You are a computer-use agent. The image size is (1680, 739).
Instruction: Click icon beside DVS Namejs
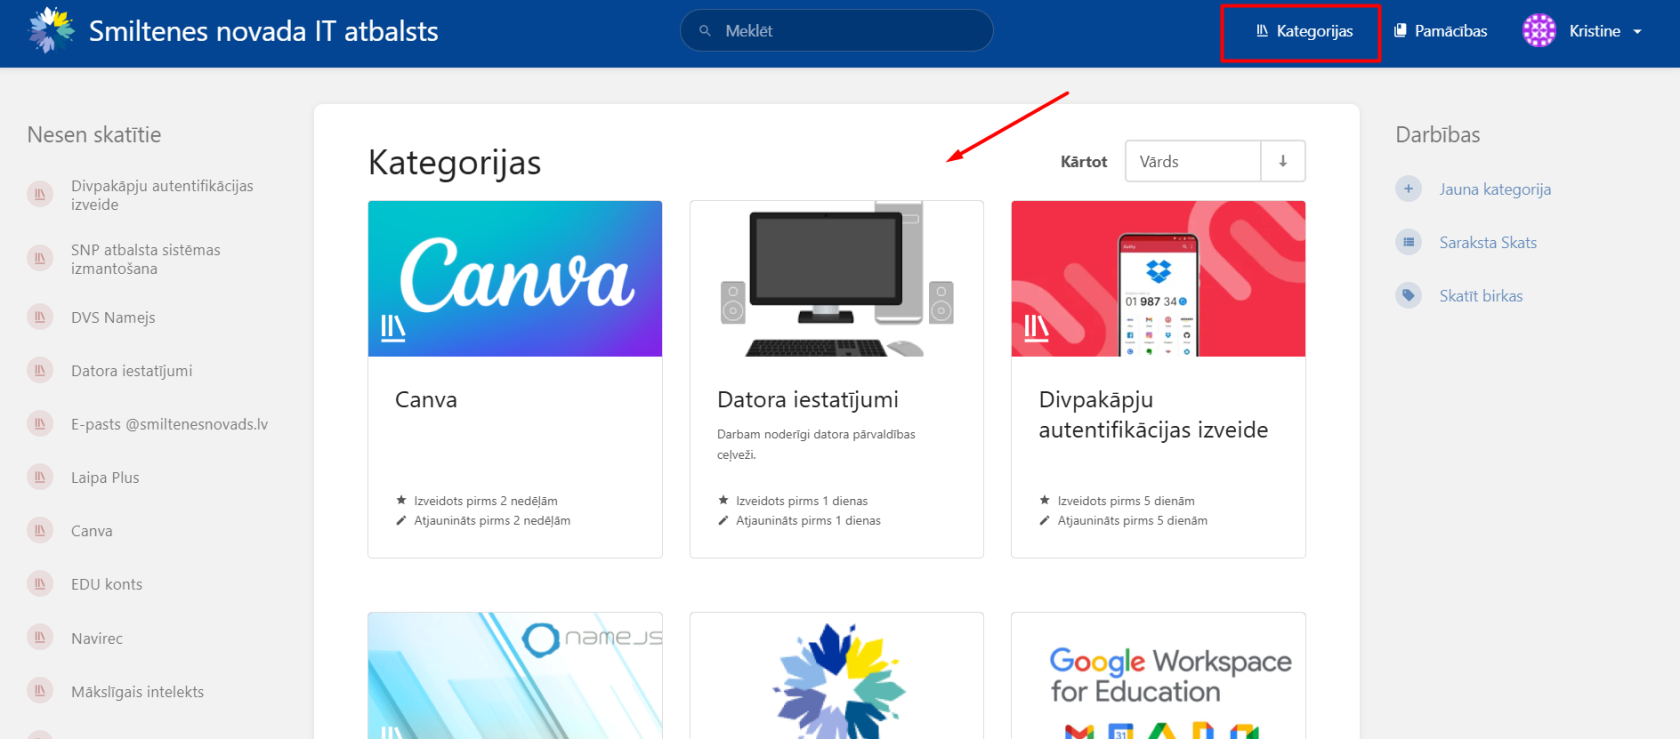[x=40, y=317]
